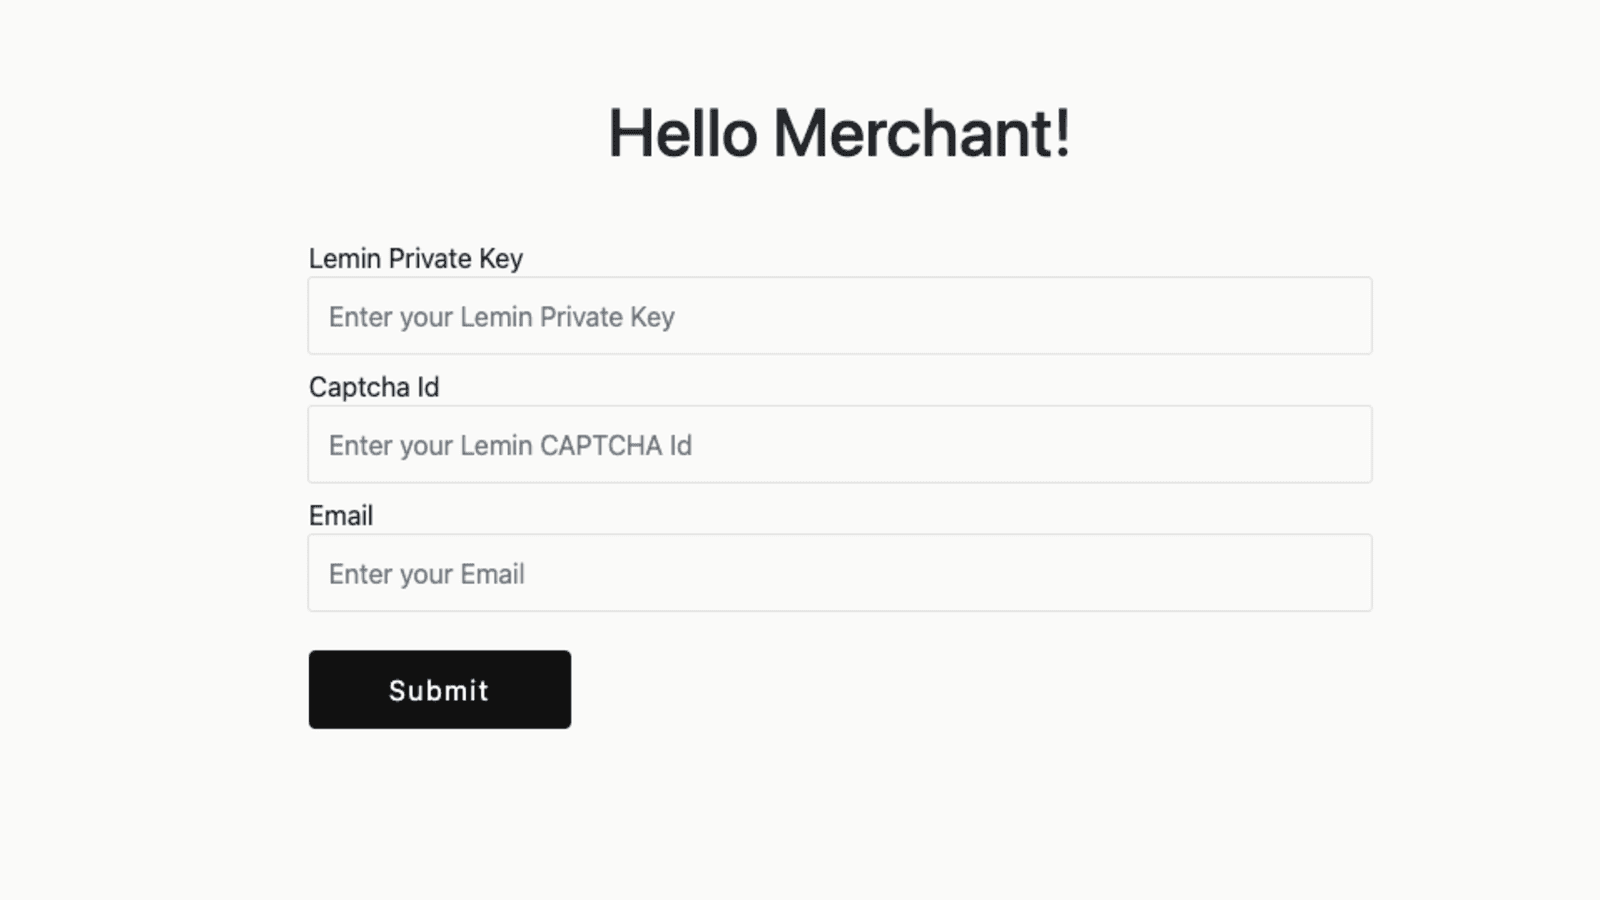
Task: Focus the Email input field
Action: point(839,573)
